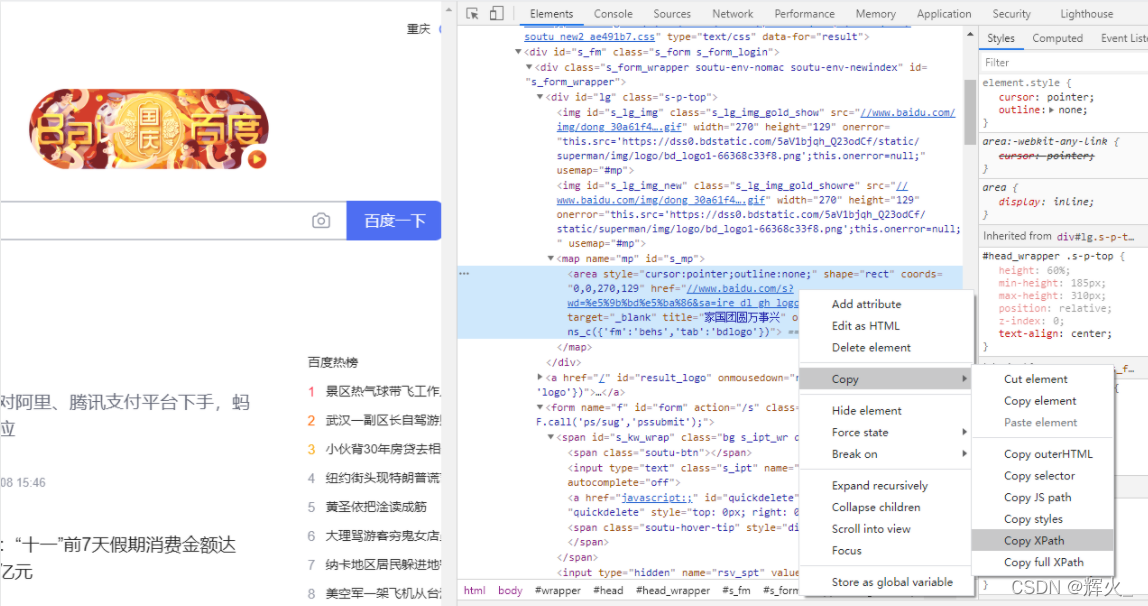Expand the Force state submenu
The width and height of the screenshot is (1148, 606).
coord(886,433)
